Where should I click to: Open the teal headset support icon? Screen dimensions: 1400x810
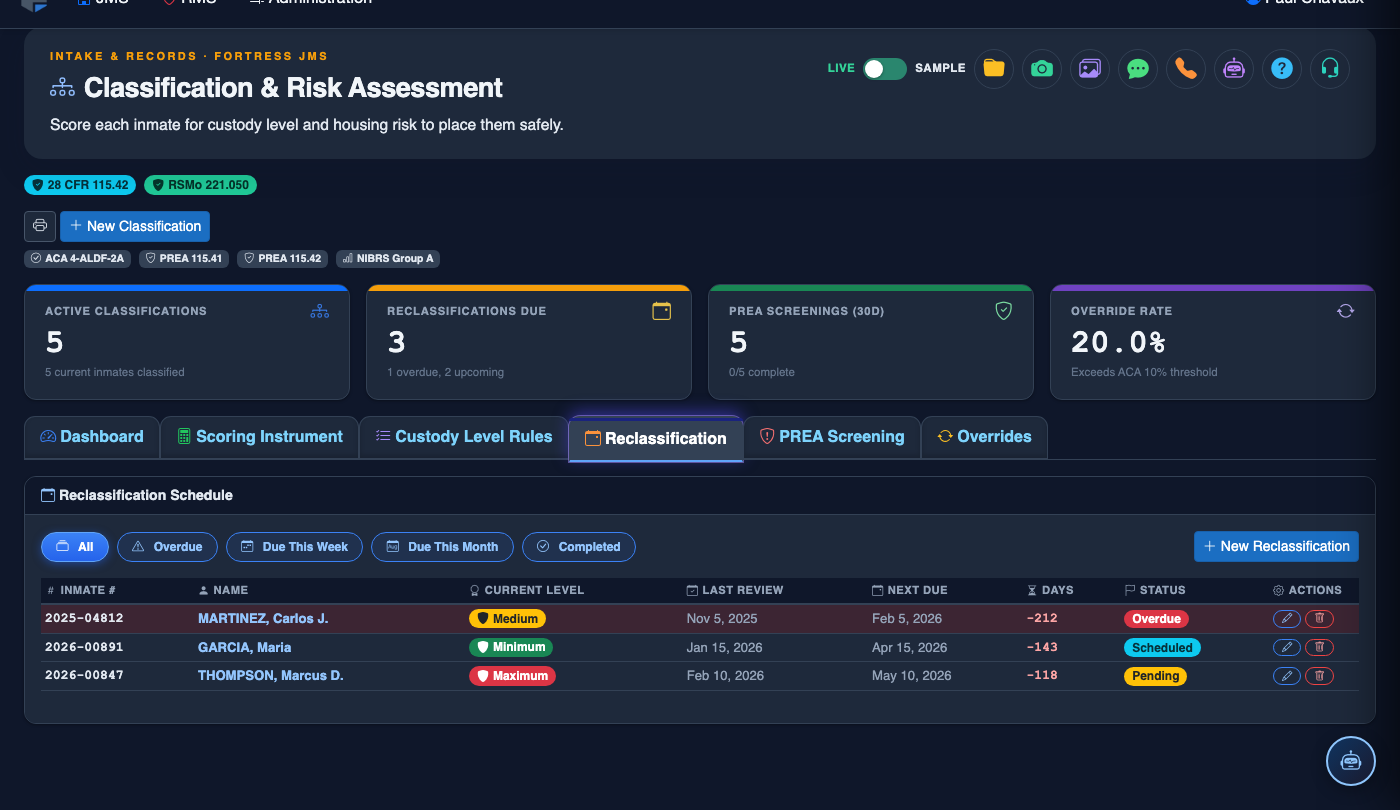pos(1330,68)
